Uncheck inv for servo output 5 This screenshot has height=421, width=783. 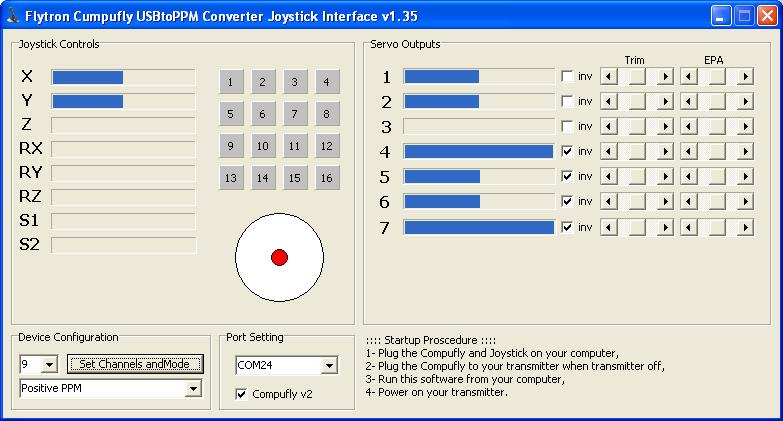[567, 176]
